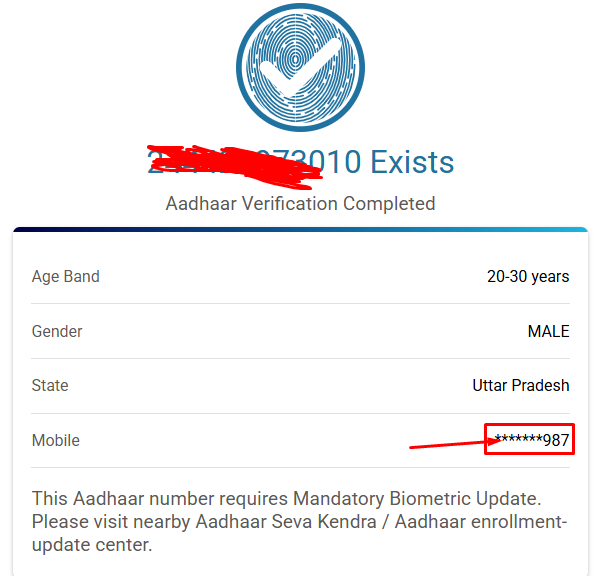Screen dimensions: 609x576
Task: Click the Age Band label
Action: tap(66, 277)
